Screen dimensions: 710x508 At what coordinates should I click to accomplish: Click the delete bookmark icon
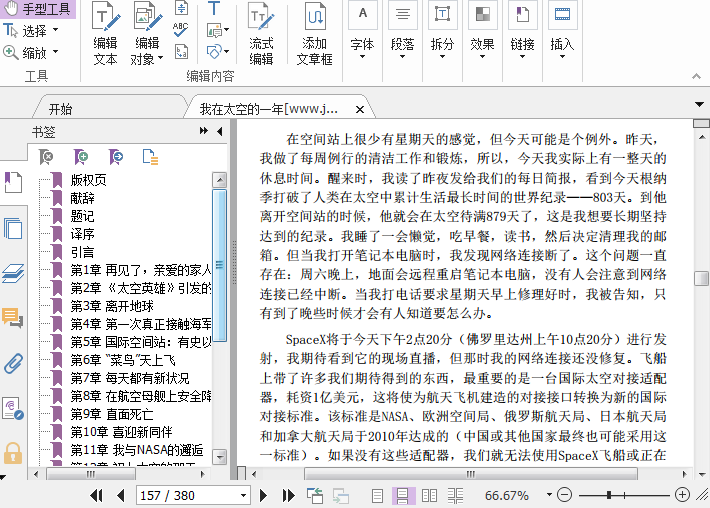tap(46, 157)
